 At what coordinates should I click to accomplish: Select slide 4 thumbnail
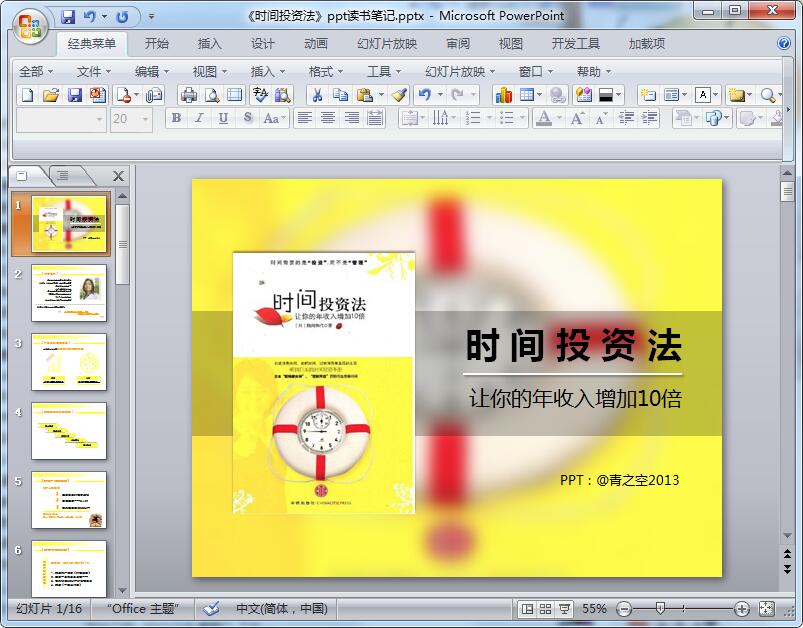click(69, 431)
